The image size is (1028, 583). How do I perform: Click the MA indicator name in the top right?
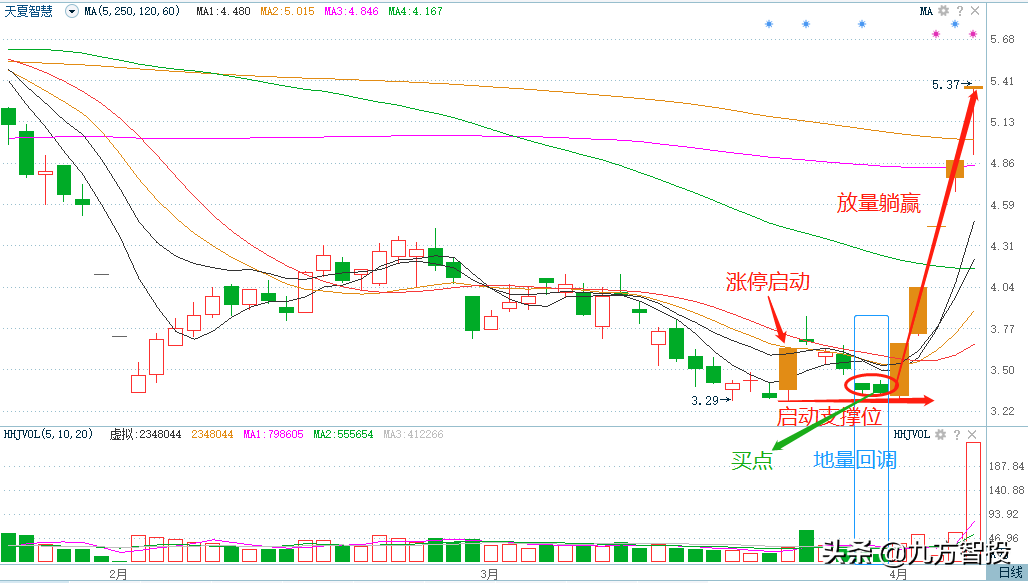(x=926, y=11)
